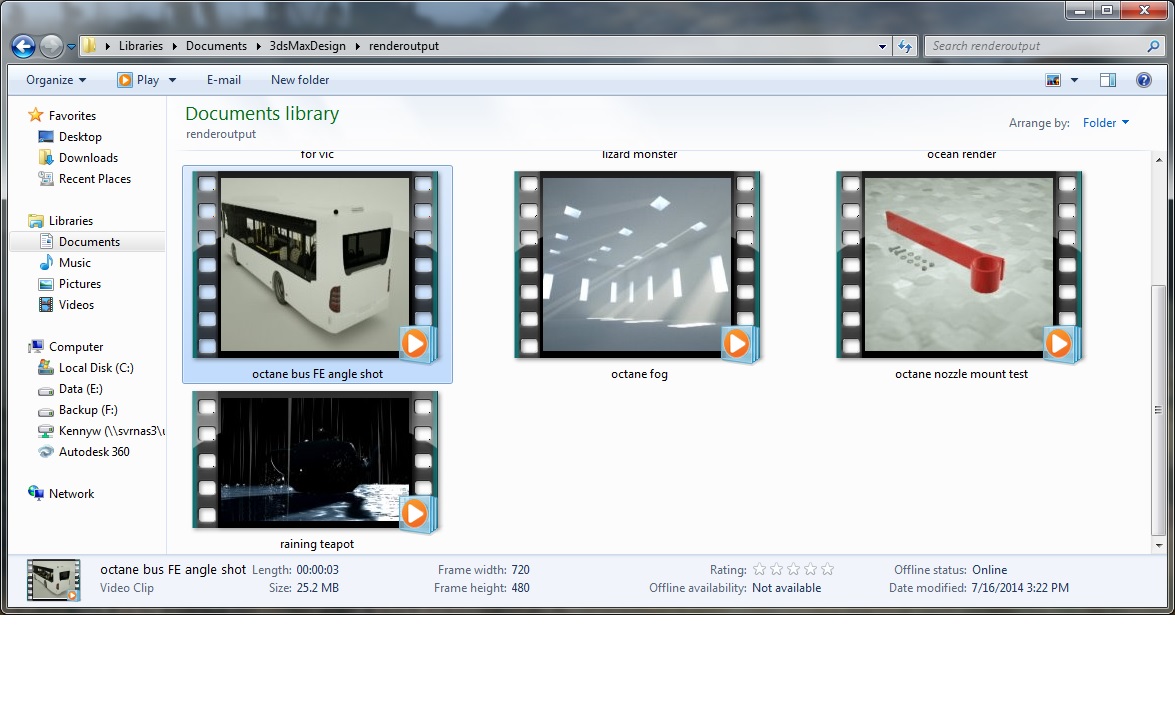Set rating to five stars
This screenshot has width=1175, height=720.
pyautogui.click(x=827, y=569)
